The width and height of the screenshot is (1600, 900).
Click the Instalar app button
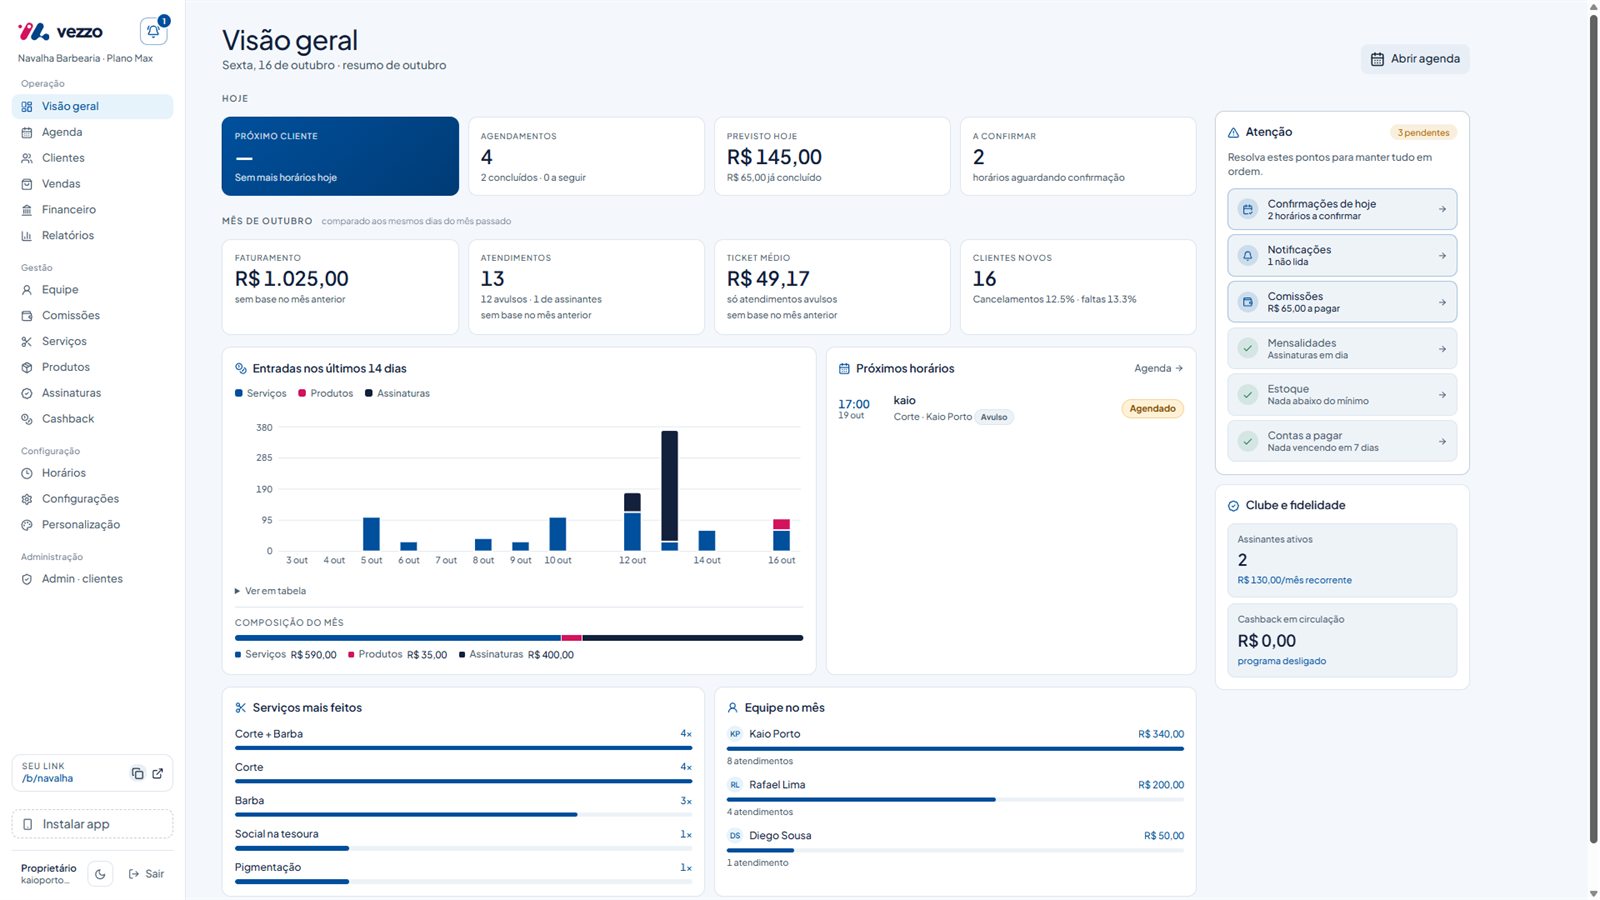(x=92, y=824)
